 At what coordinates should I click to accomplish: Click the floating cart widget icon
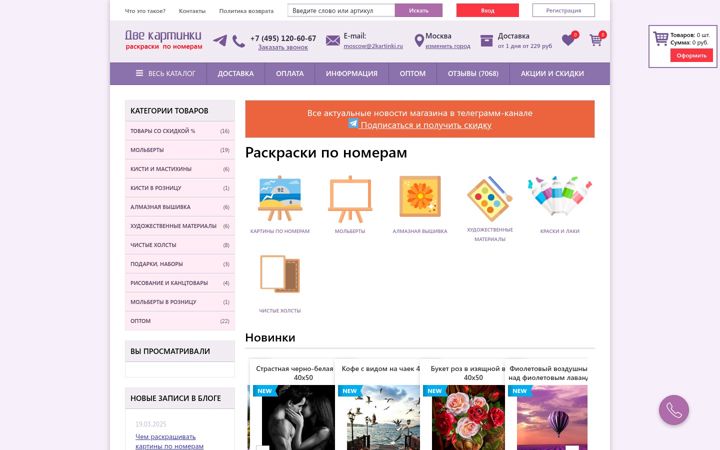point(660,39)
